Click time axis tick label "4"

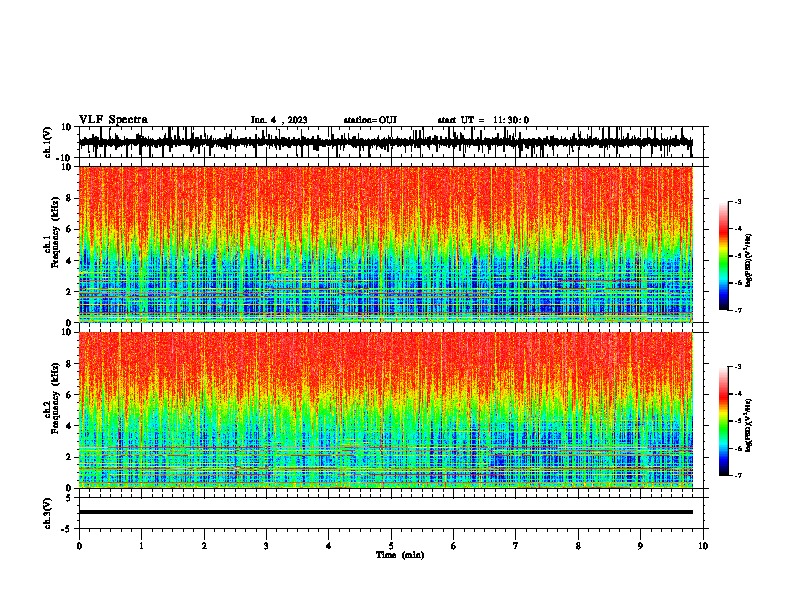click(x=329, y=546)
